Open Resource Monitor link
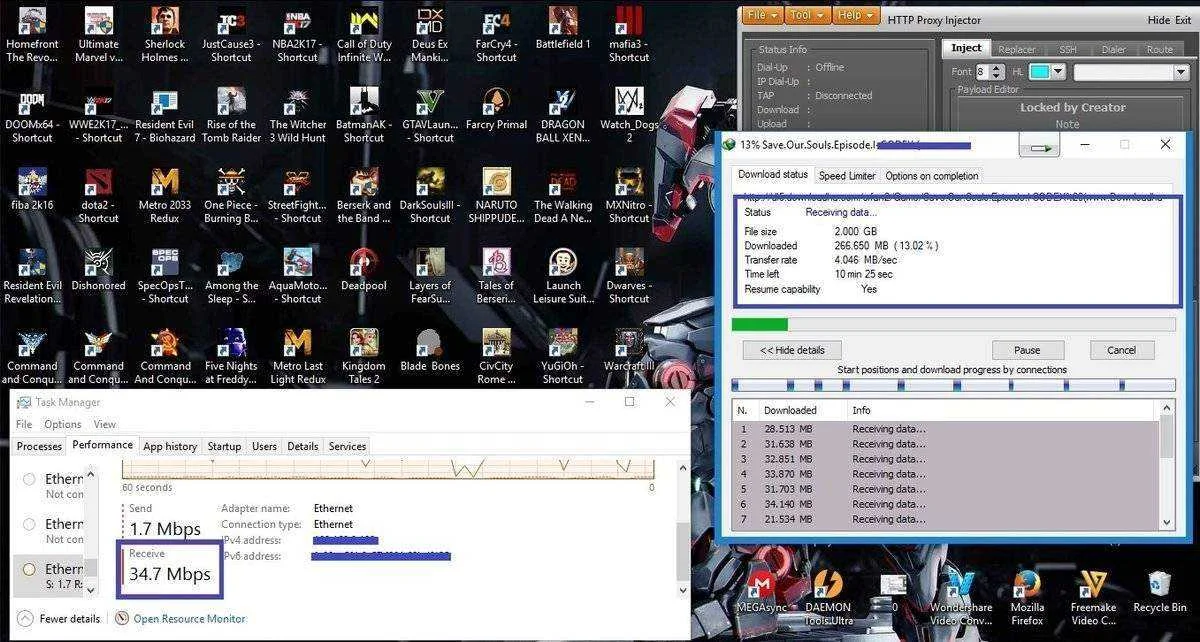 pyautogui.click(x=189, y=619)
